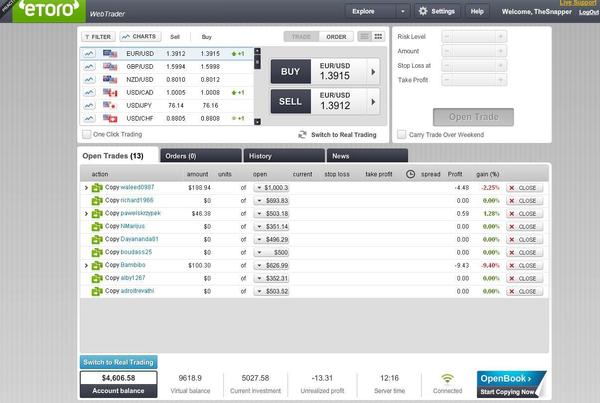The height and width of the screenshot is (403, 600).
Task: Switch to the Orders (0) tab
Action: 201,156
